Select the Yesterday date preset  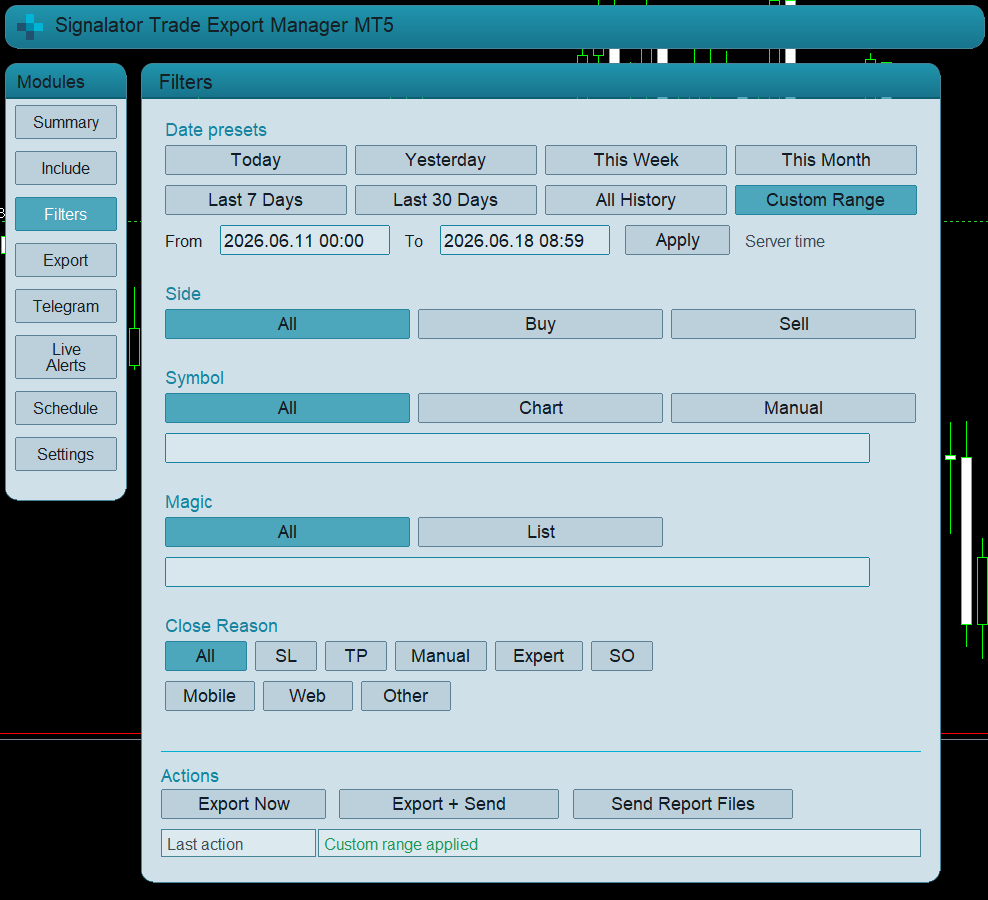(x=445, y=160)
